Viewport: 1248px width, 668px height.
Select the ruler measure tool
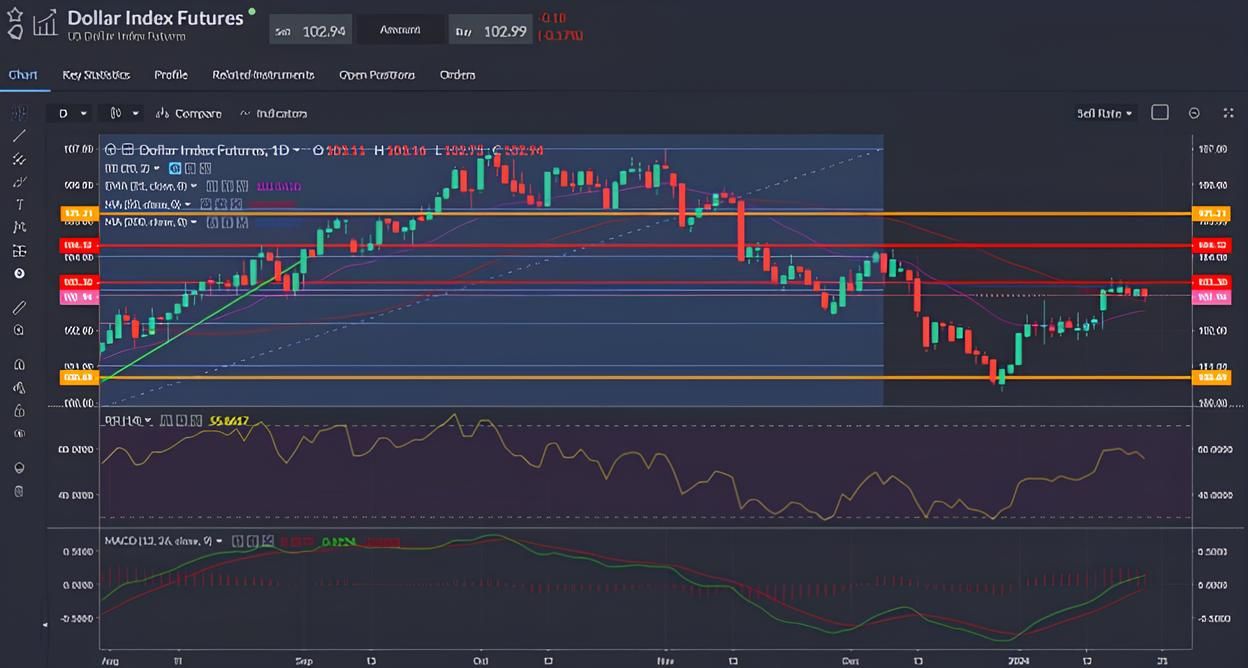(19, 307)
